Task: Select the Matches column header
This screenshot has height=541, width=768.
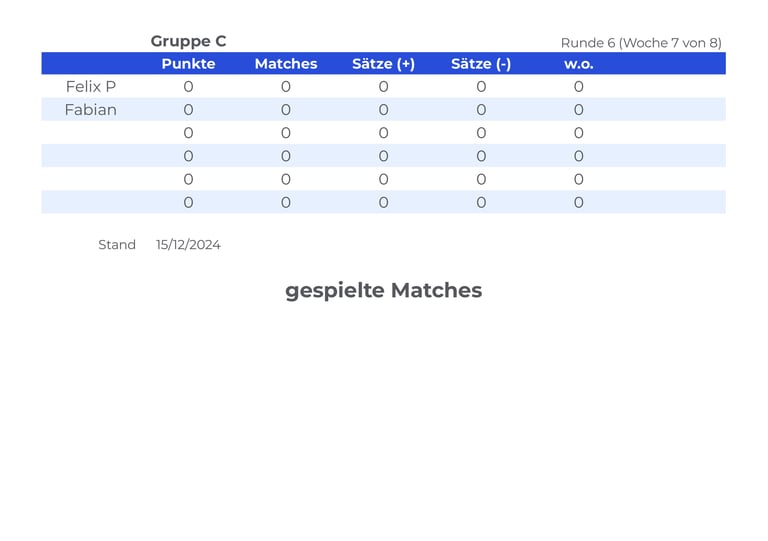Action: pyautogui.click(x=286, y=64)
